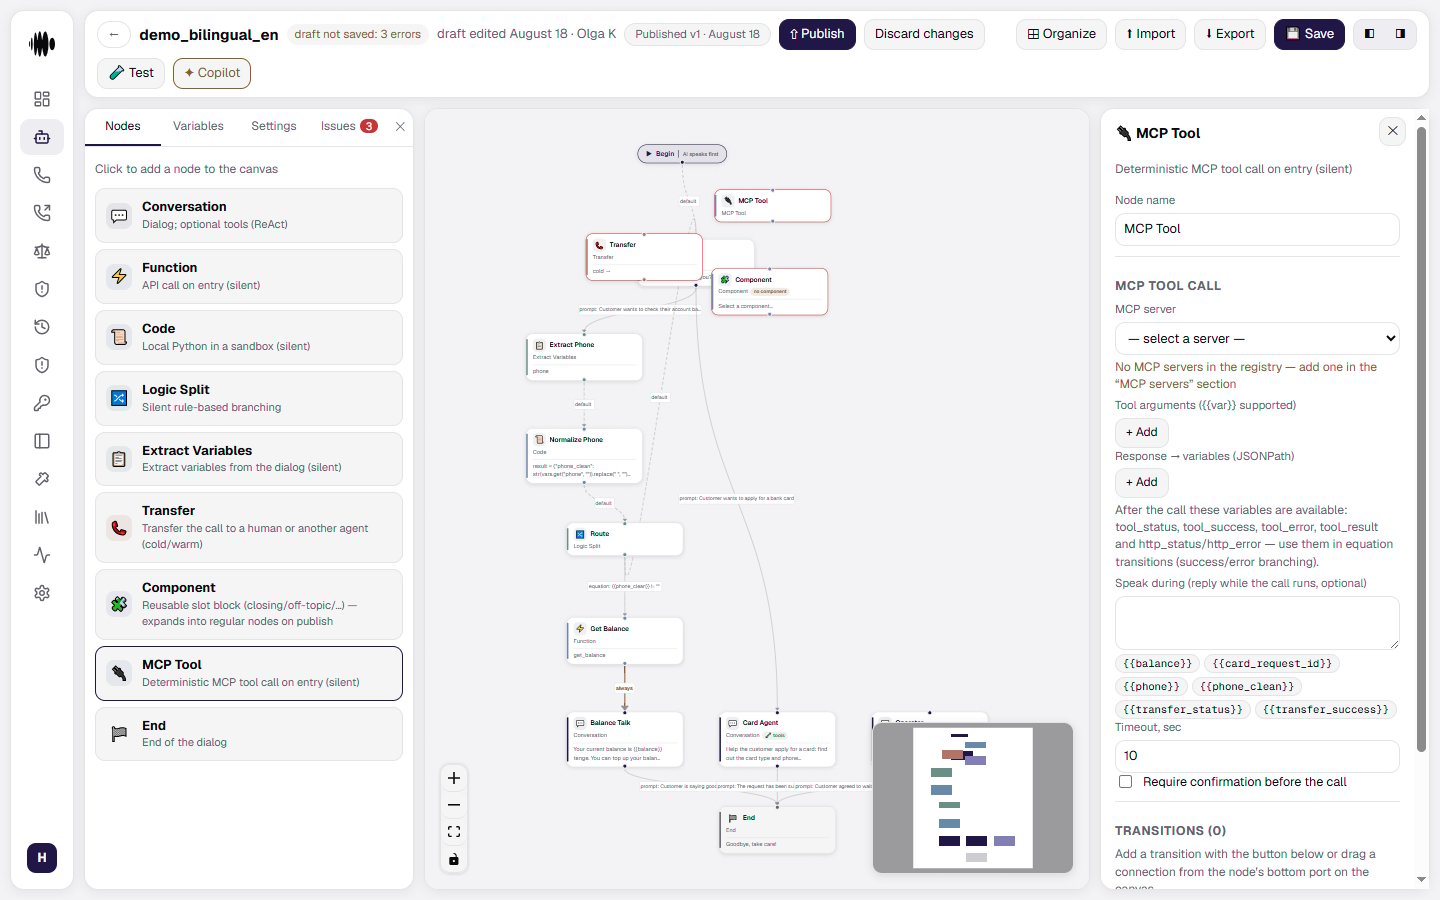Switch to the Nodes tab

[123, 126]
